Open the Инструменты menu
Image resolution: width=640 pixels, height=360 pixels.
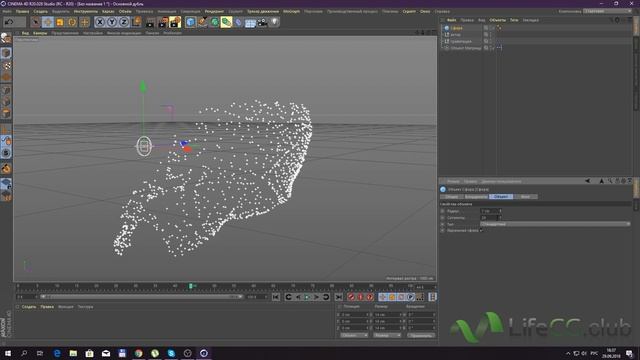pyautogui.click(x=86, y=11)
